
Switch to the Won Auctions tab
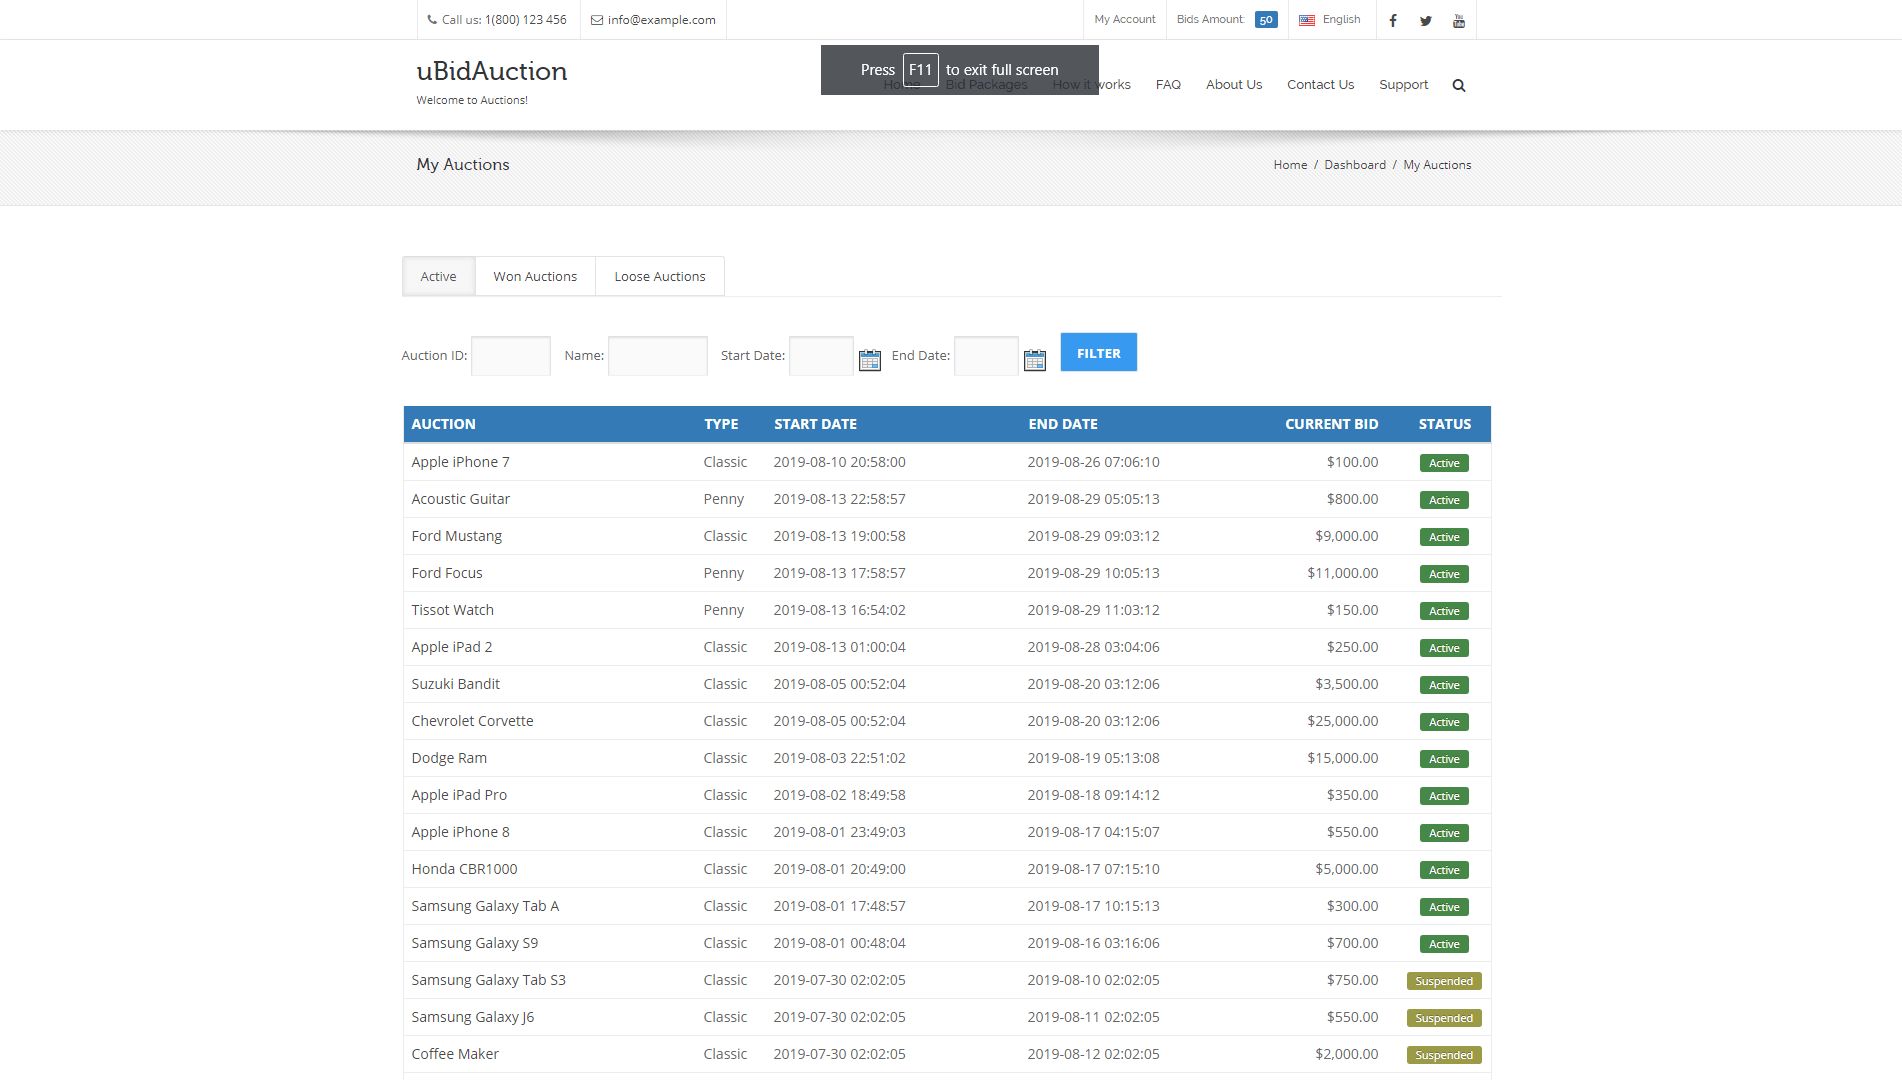[535, 276]
